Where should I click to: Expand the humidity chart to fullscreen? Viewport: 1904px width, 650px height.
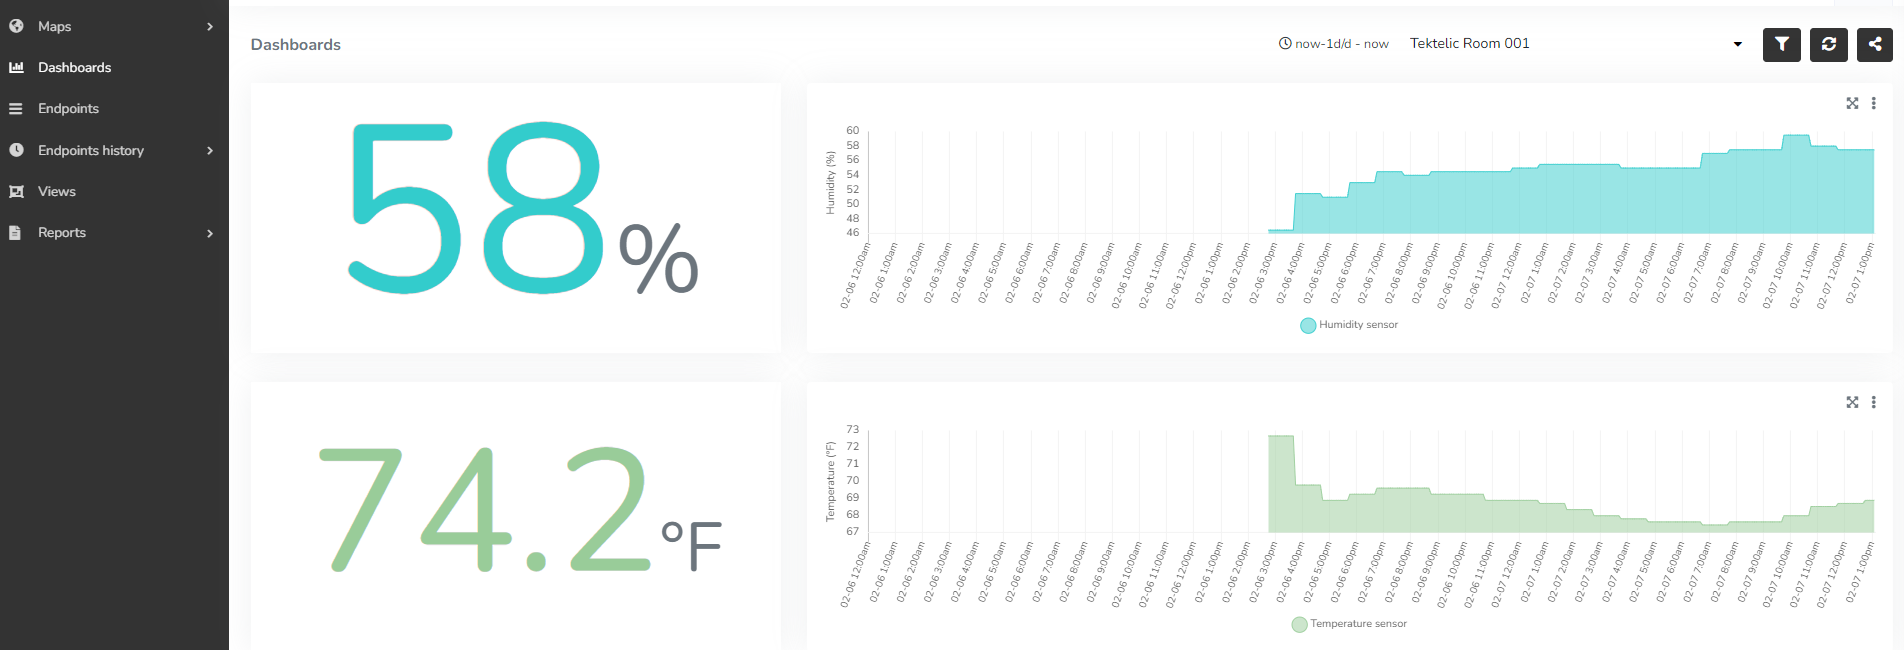[x=1852, y=103]
